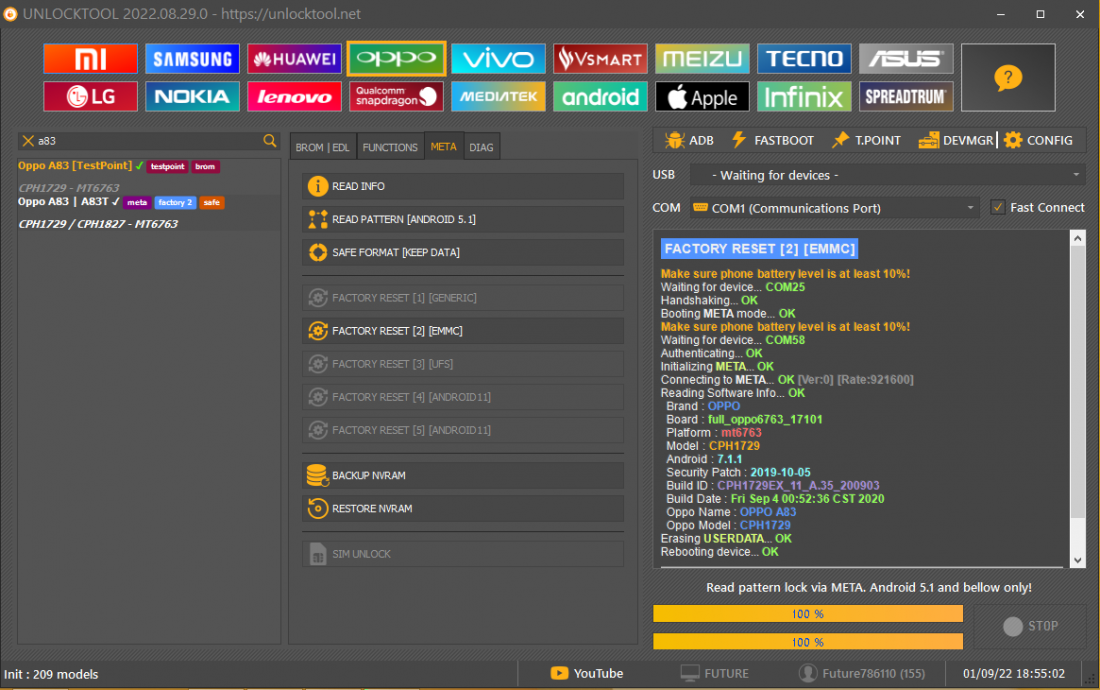This screenshot has width=1100, height=690.
Task: Switch to the FUNCTIONS tab
Action: point(390,147)
